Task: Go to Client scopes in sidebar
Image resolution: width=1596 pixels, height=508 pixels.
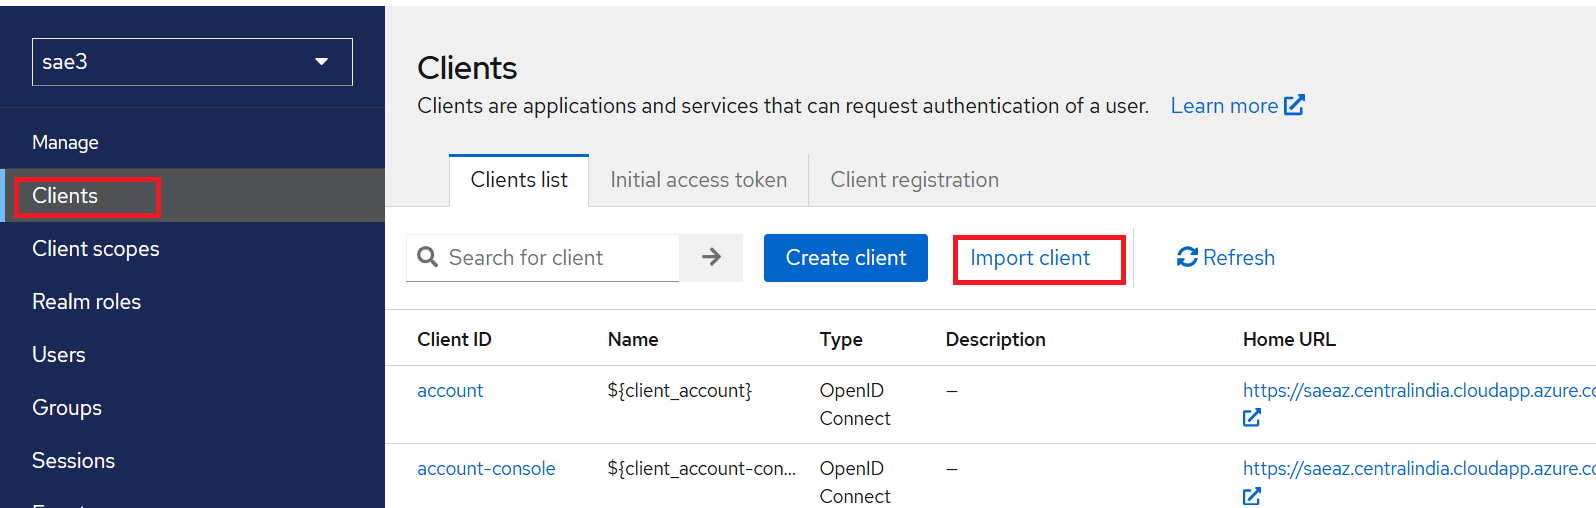Action: tap(96, 249)
